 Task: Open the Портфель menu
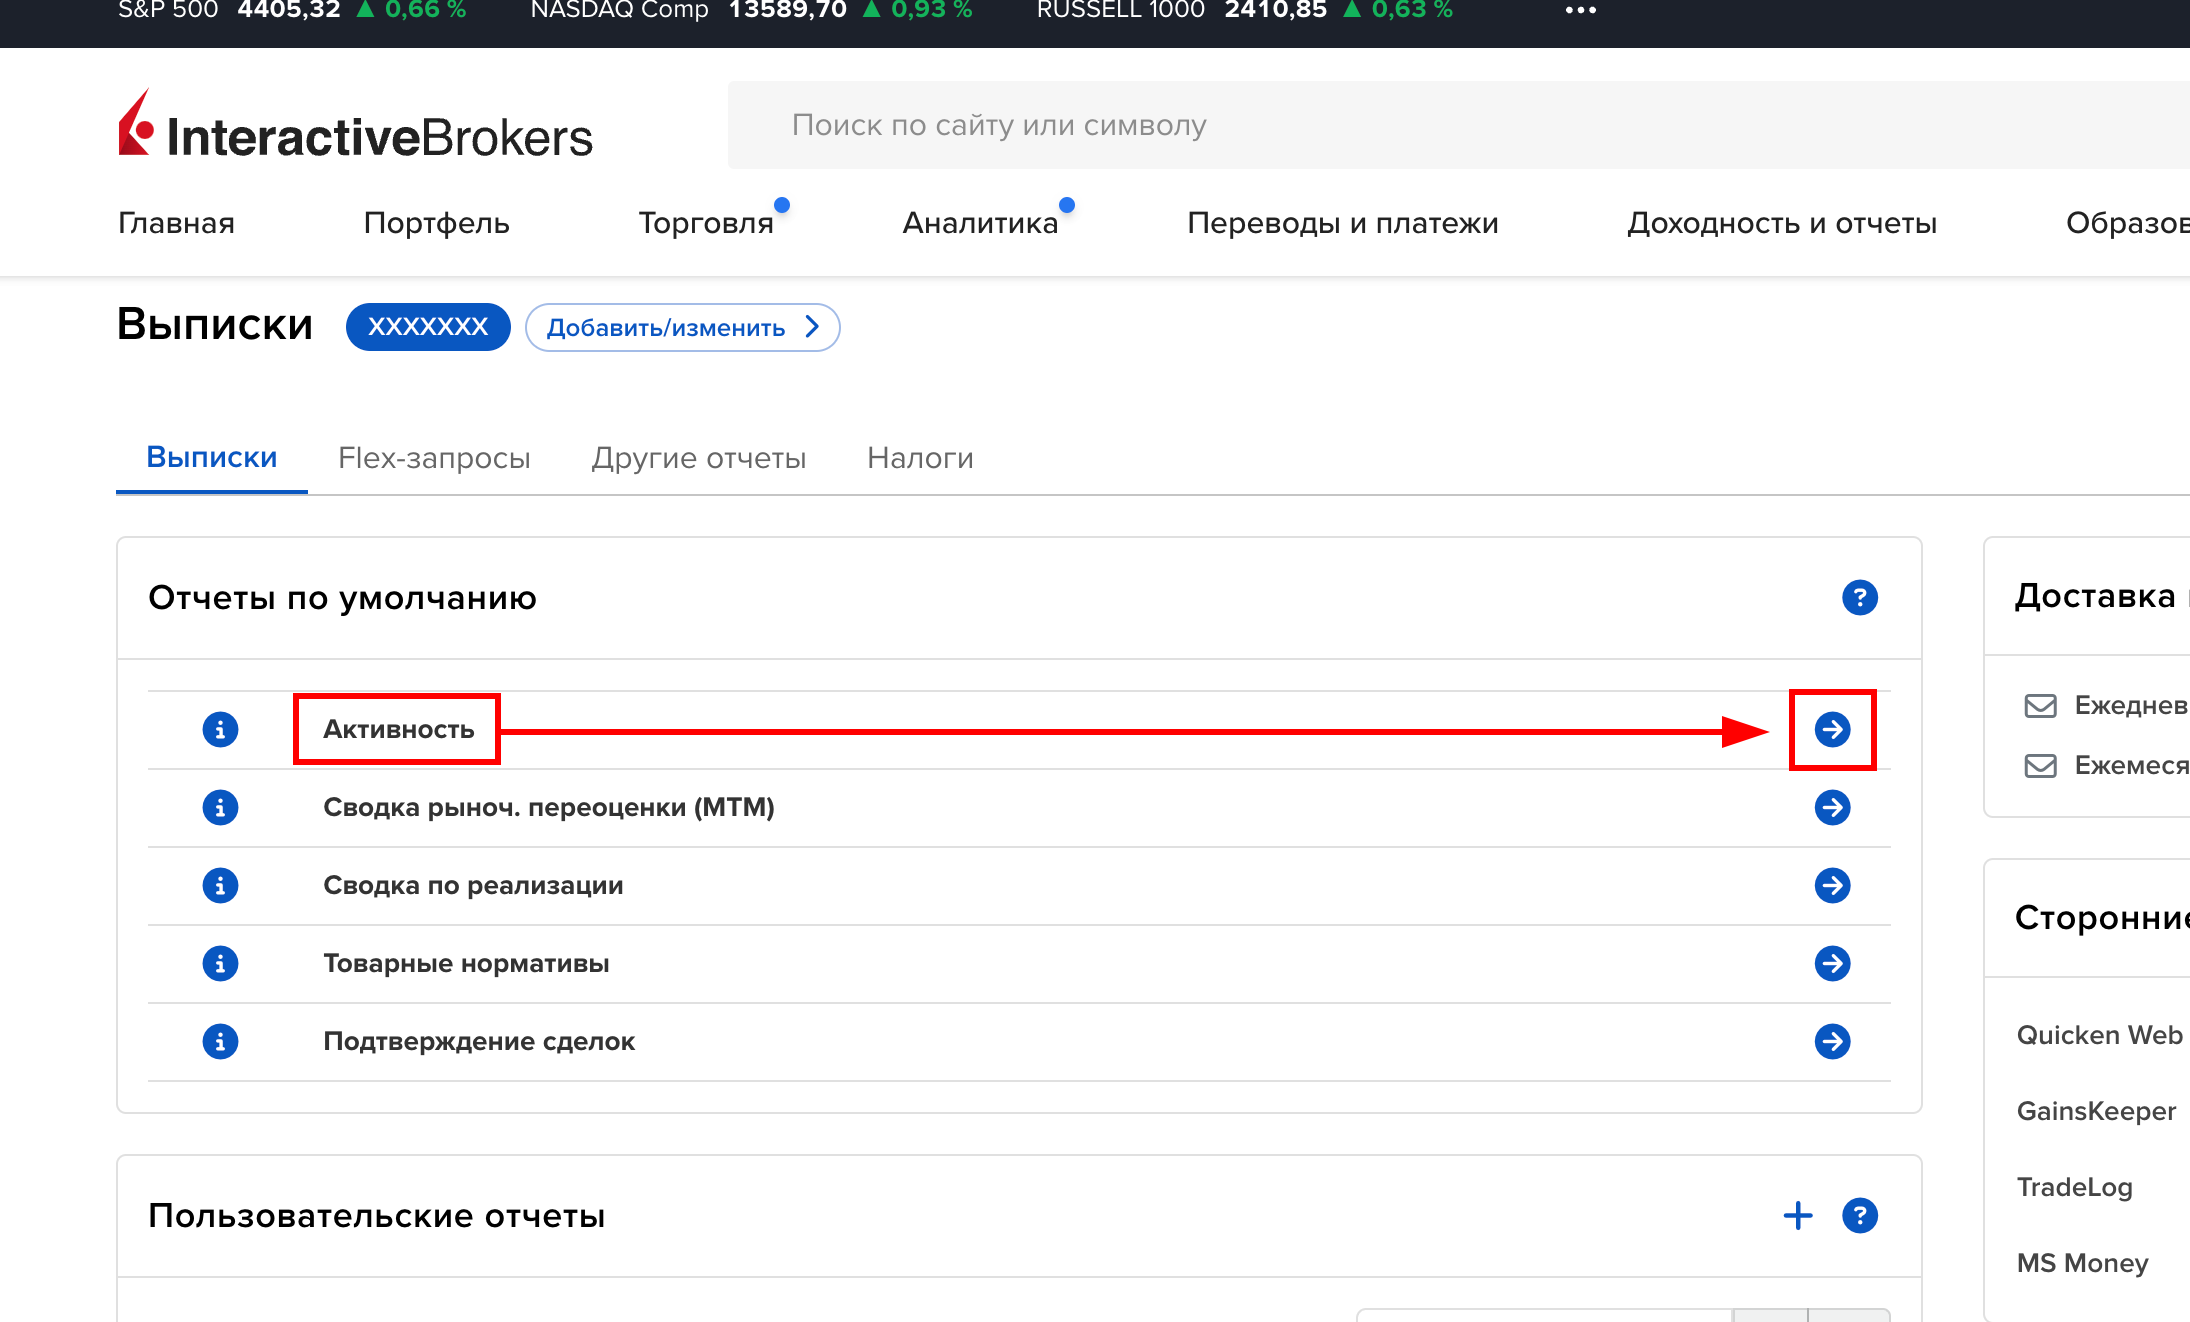point(437,222)
